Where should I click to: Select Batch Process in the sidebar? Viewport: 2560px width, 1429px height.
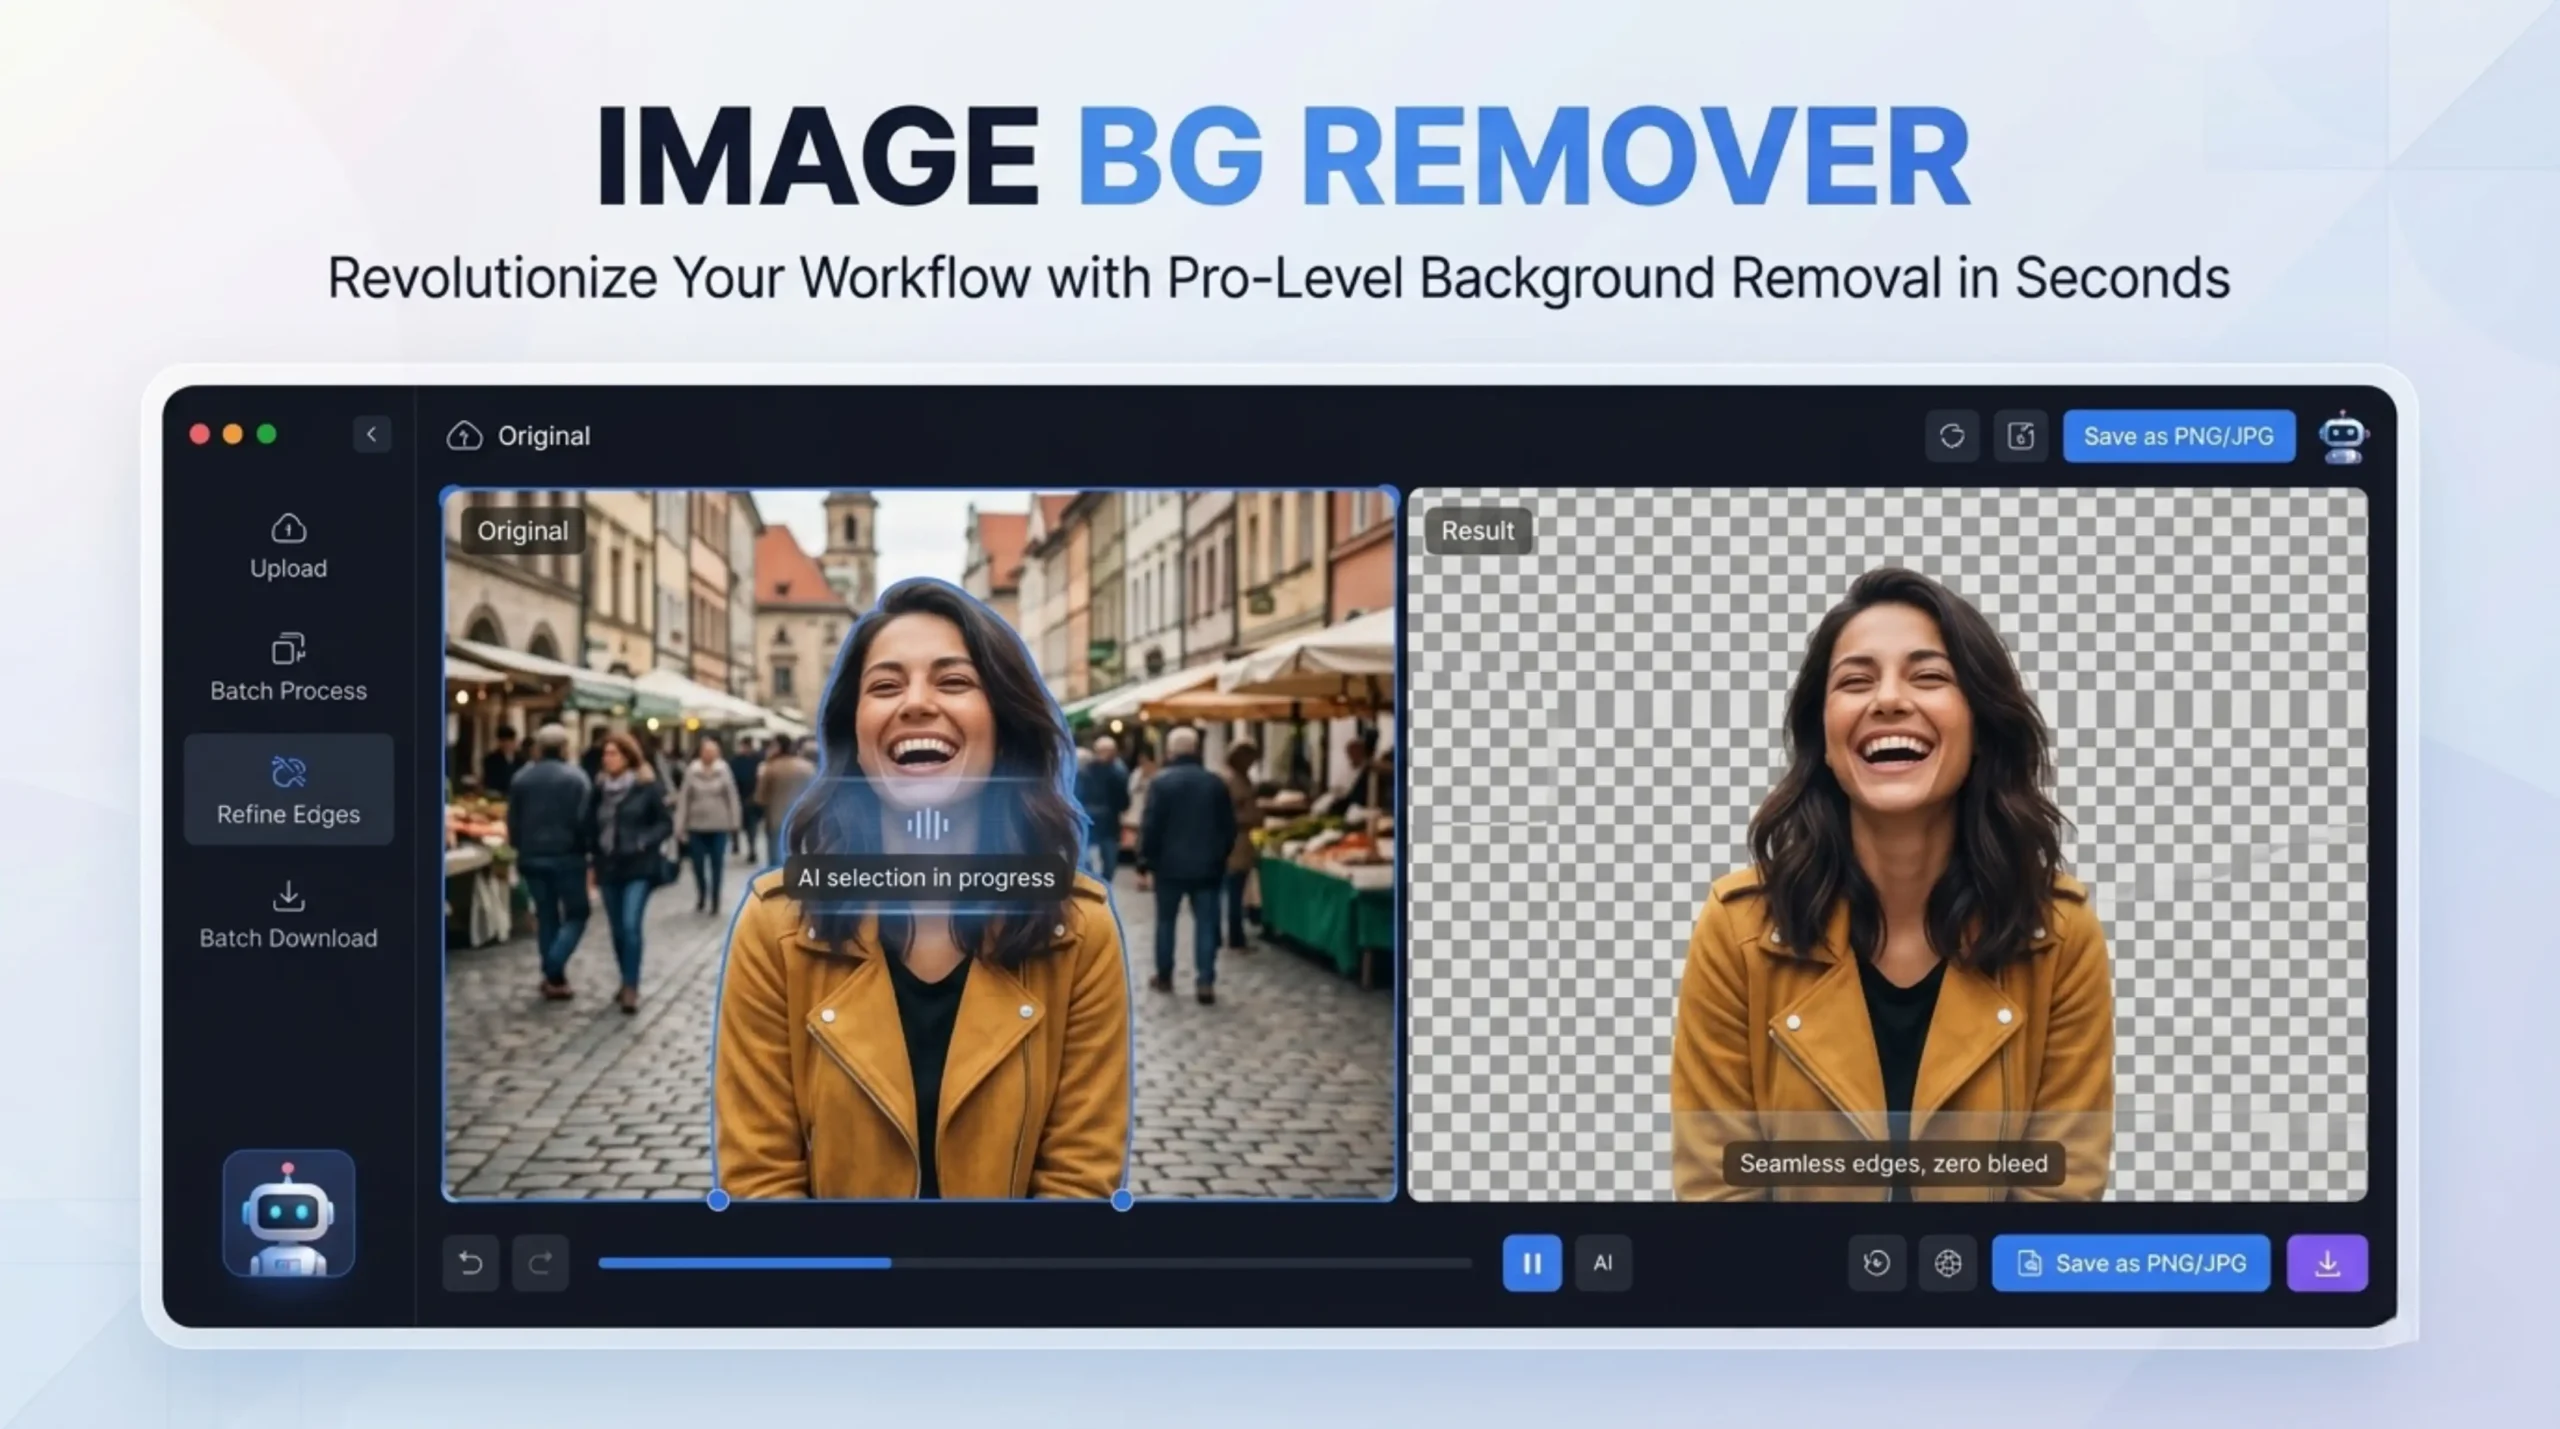288,668
